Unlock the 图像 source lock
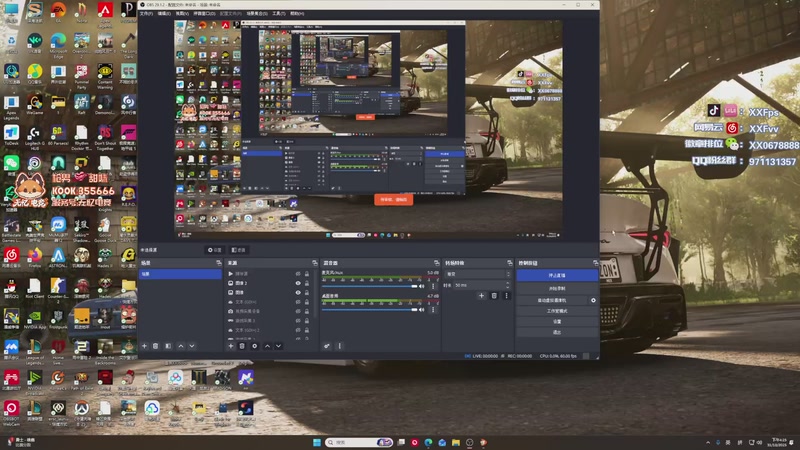Viewport: 800px width, 450px height. (x=307, y=292)
